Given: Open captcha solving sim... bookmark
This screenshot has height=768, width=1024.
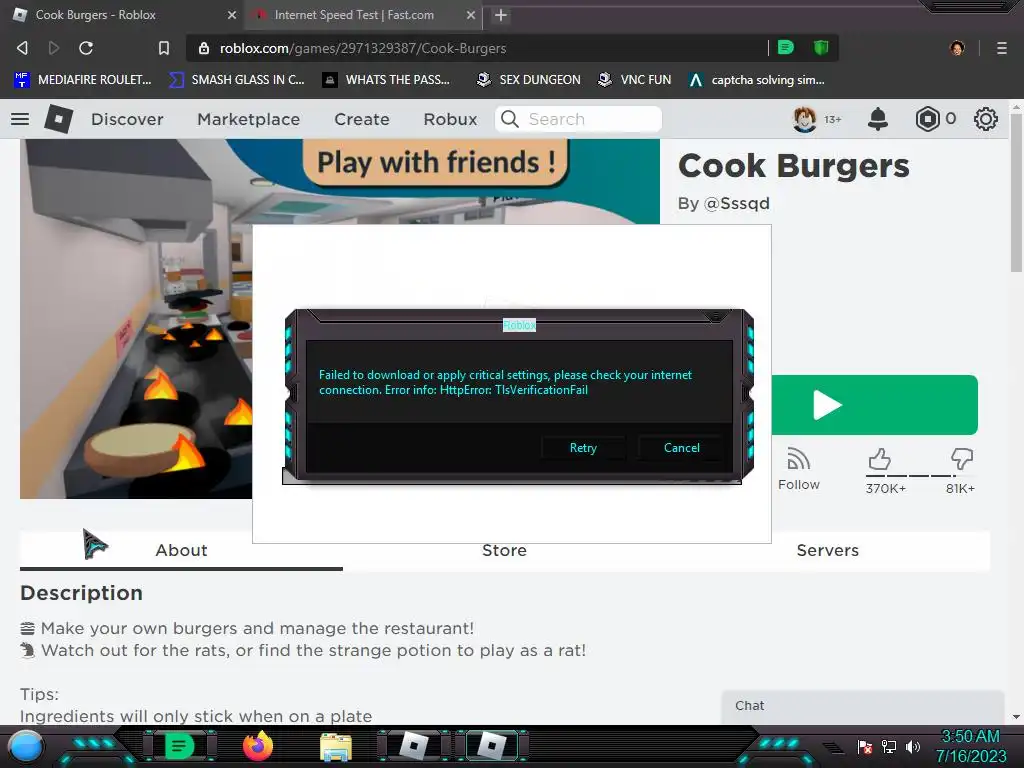Looking at the screenshot, I should [758, 80].
